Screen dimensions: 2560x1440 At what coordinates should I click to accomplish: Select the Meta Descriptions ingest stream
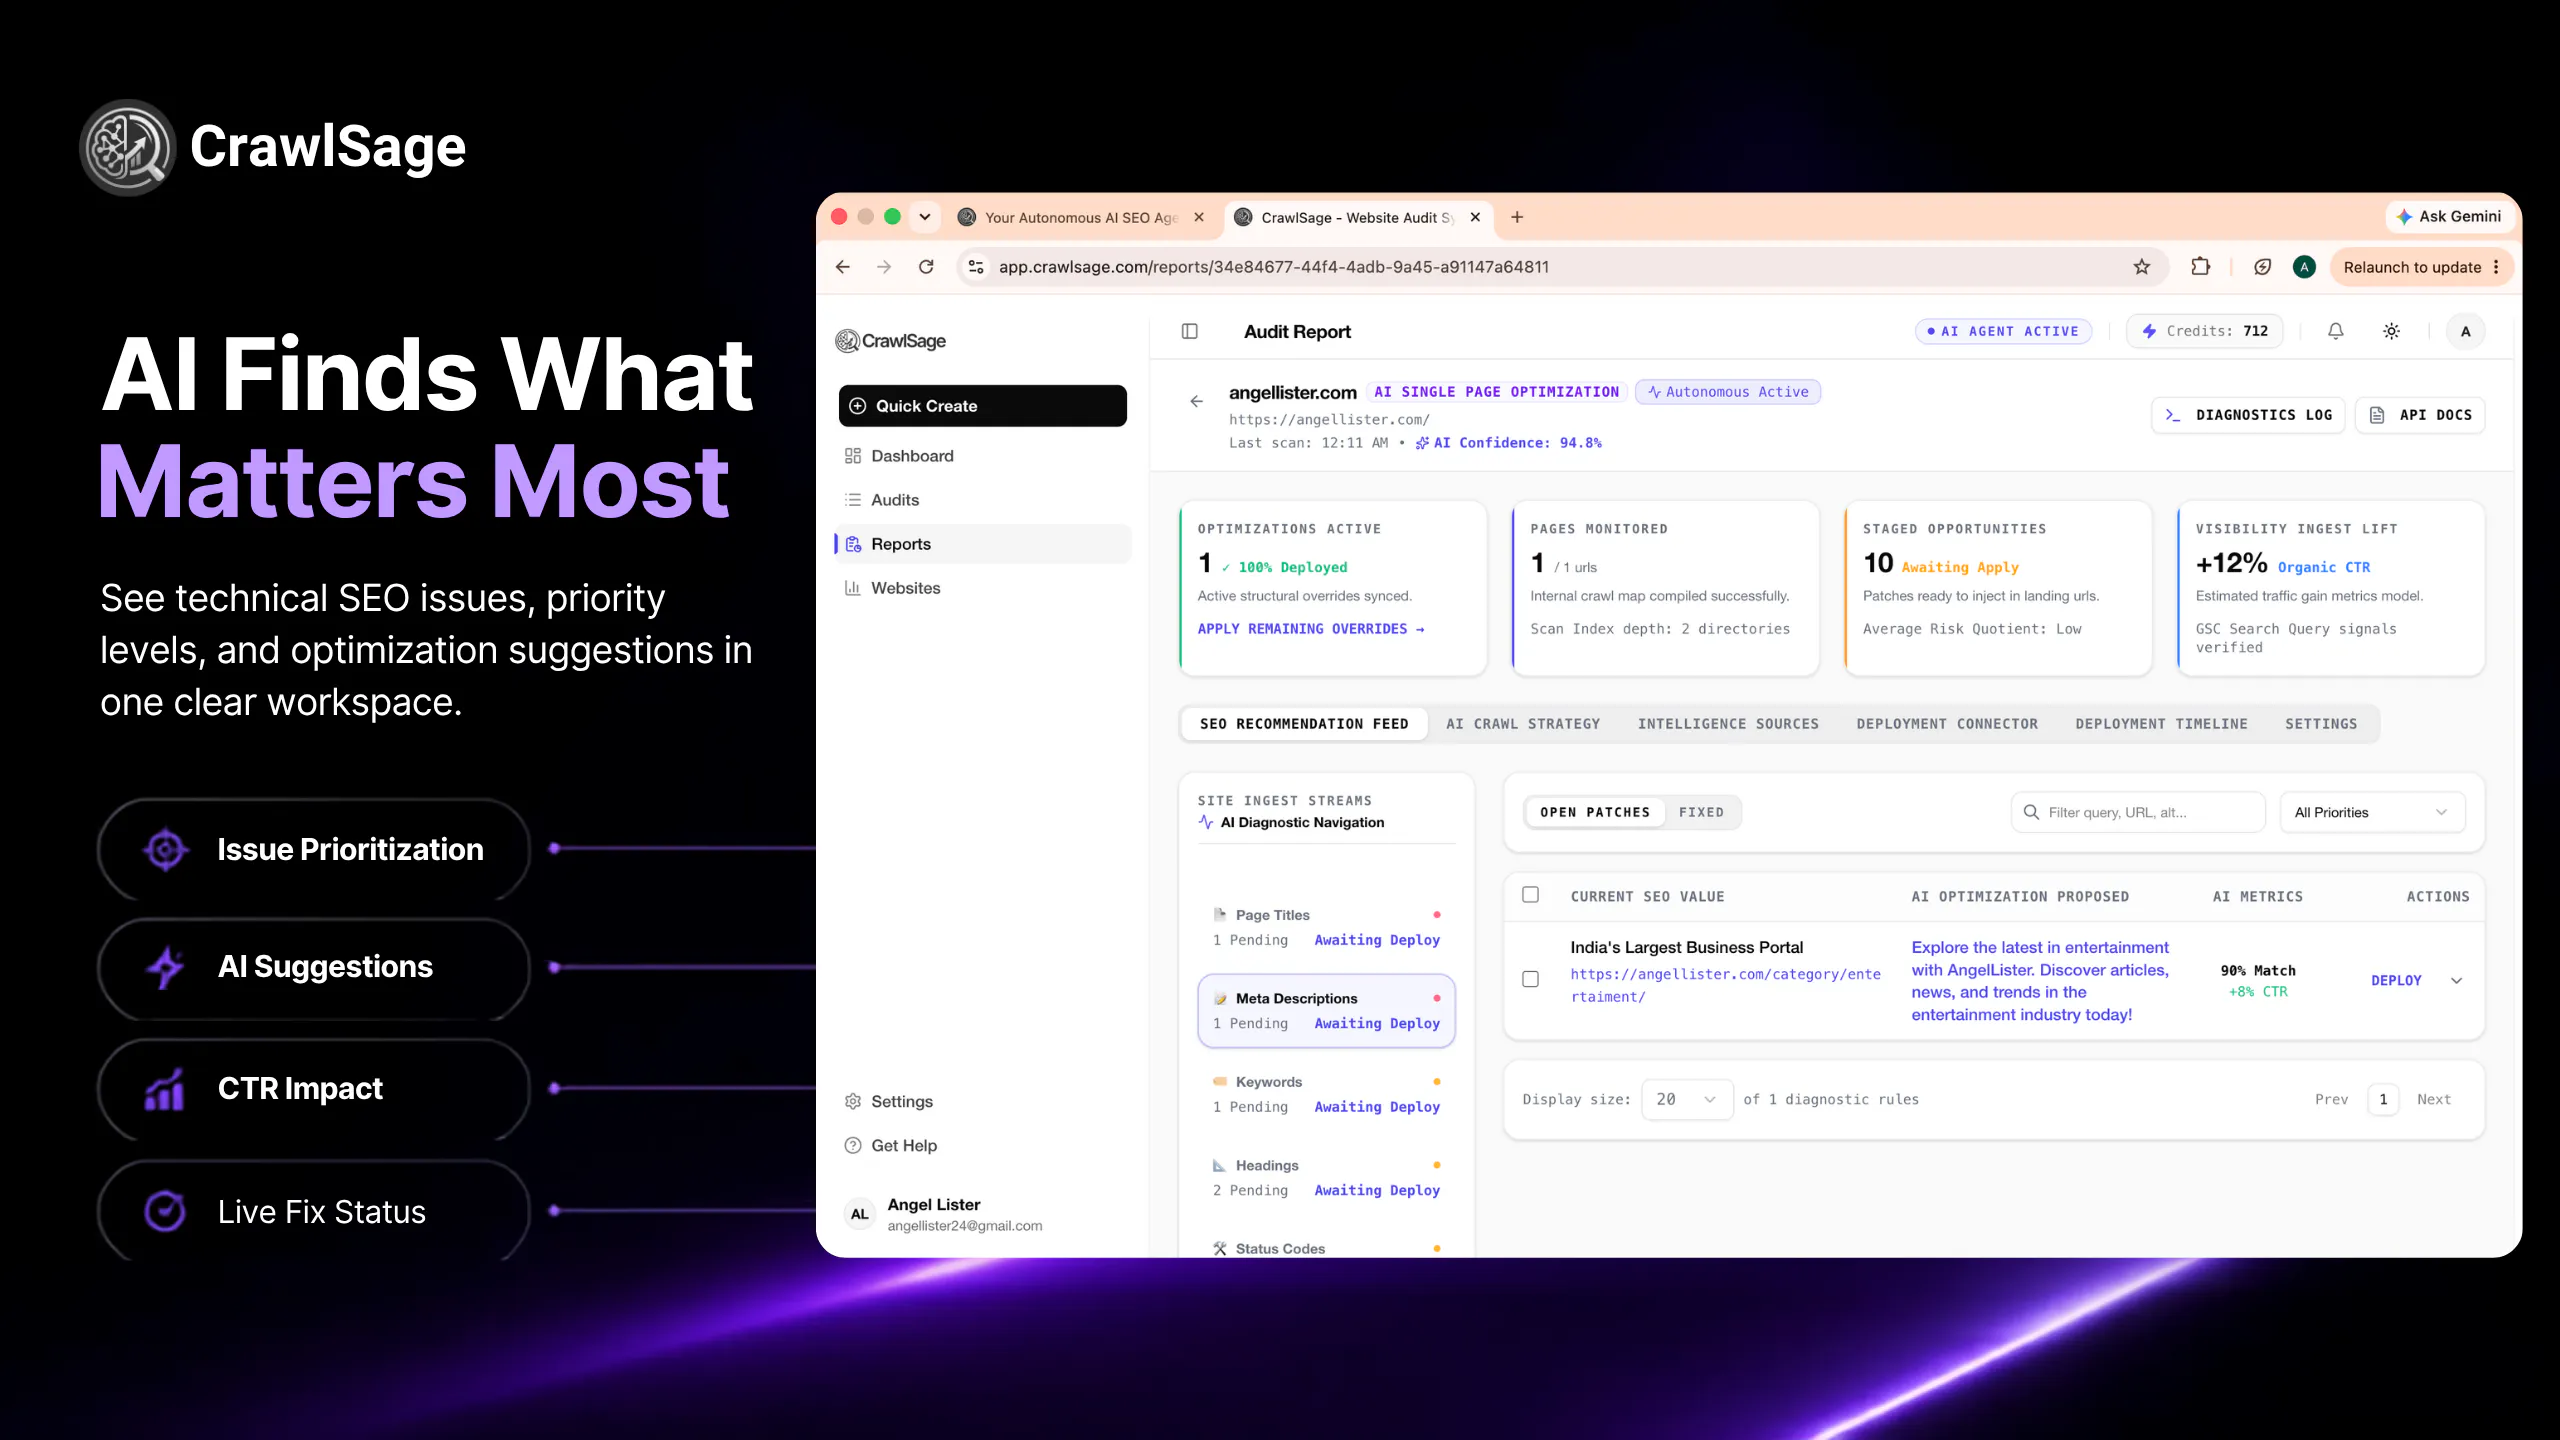(1326, 1011)
